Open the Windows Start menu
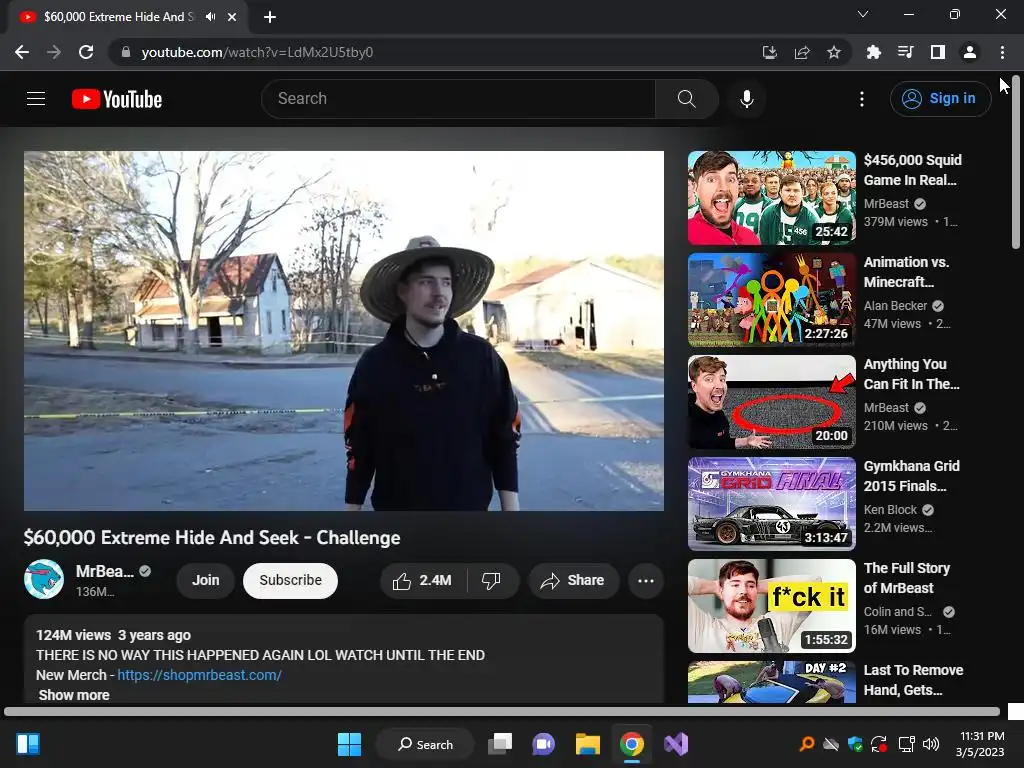The image size is (1024, 768). pyautogui.click(x=349, y=744)
